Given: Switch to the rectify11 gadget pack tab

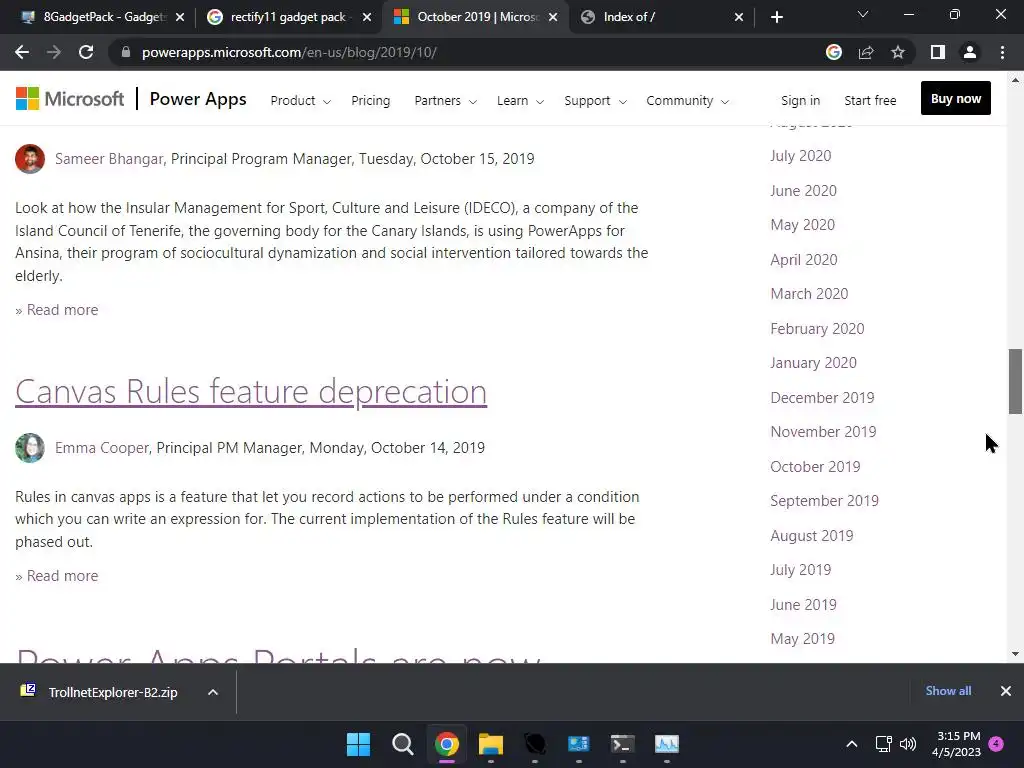Looking at the screenshot, I should click(x=287, y=17).
